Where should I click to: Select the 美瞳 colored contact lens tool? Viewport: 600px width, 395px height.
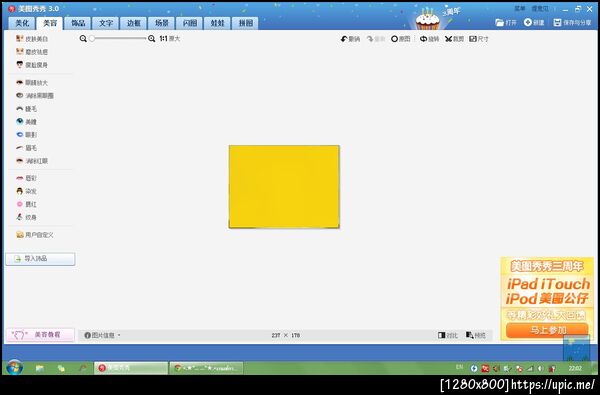(26, 122)
